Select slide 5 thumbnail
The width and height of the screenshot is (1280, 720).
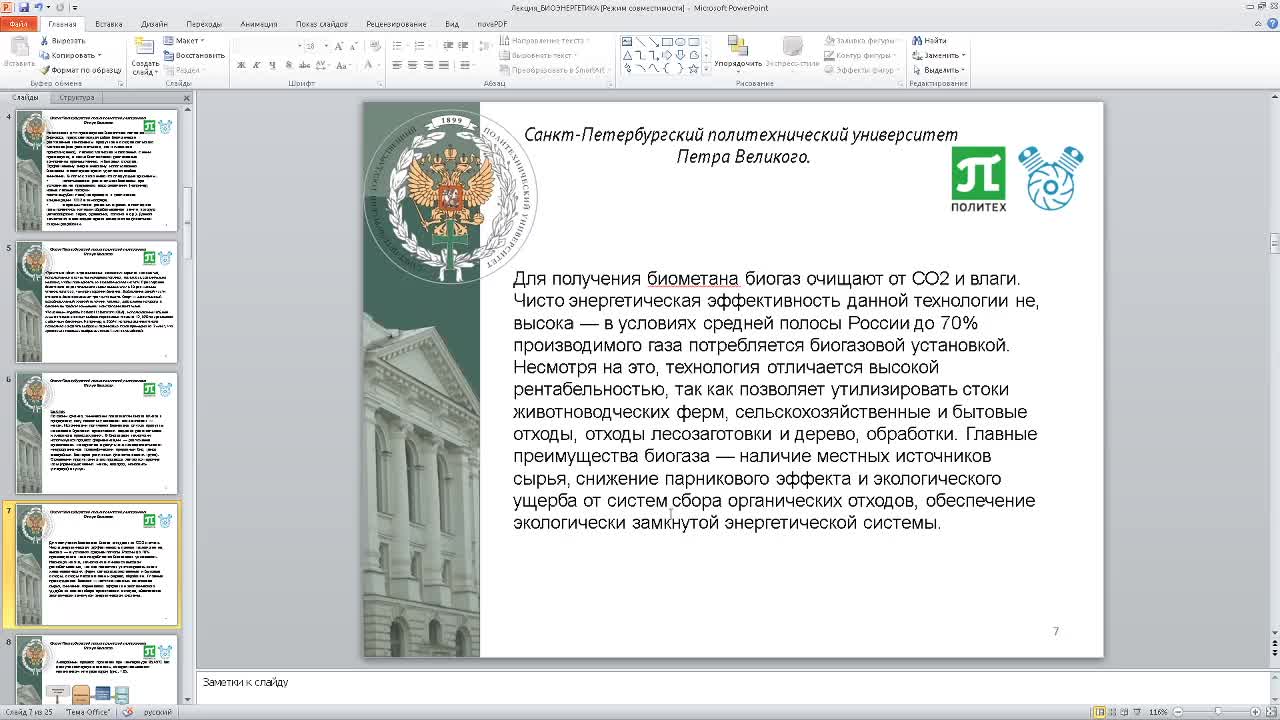coord(96,302)
